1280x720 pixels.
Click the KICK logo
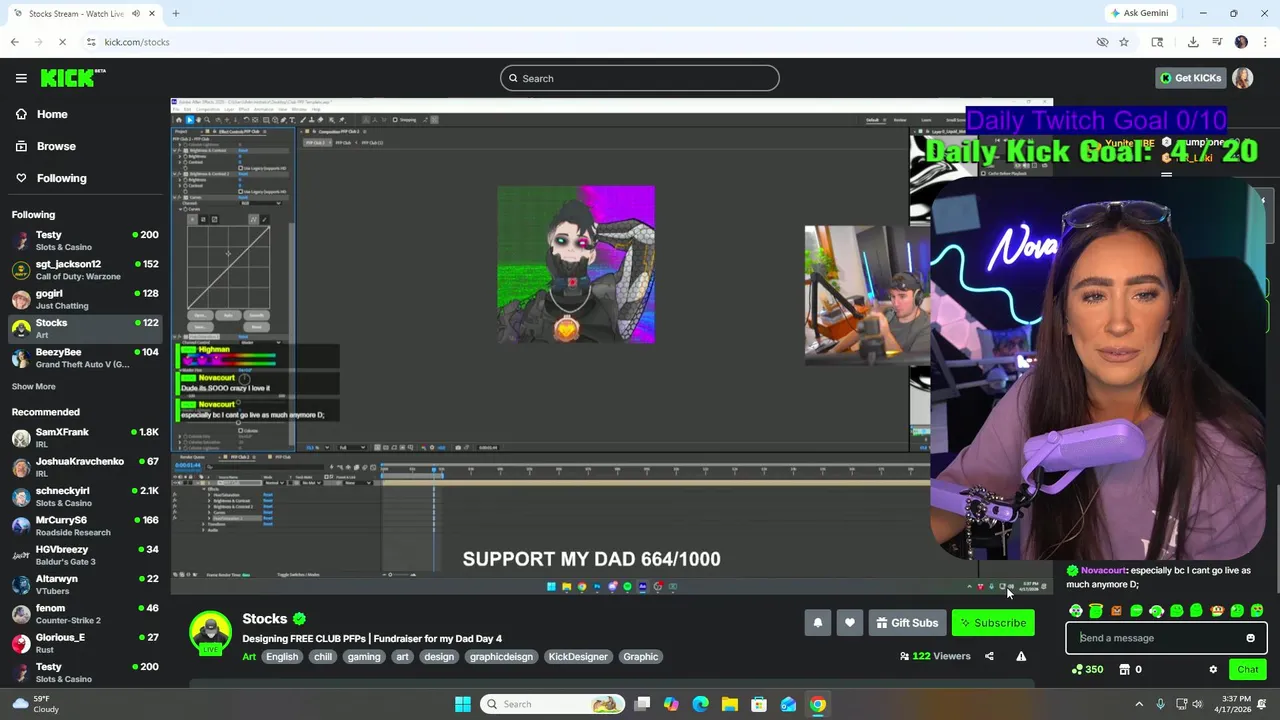(72, 78)
